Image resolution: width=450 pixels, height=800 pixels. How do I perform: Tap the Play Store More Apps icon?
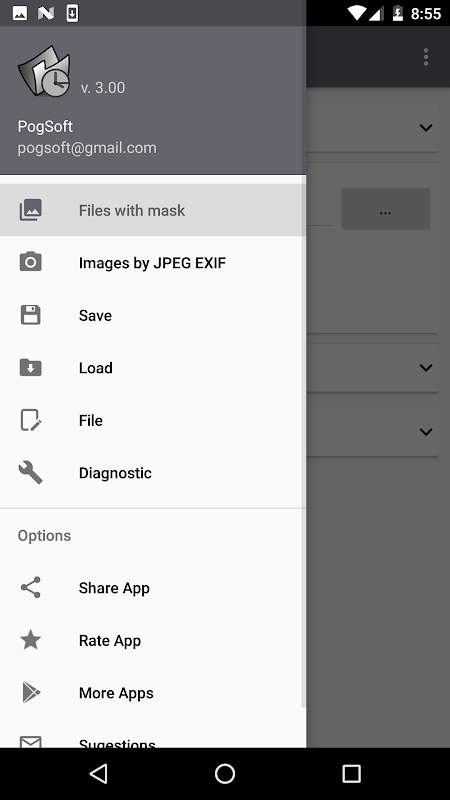coord(31,692)
